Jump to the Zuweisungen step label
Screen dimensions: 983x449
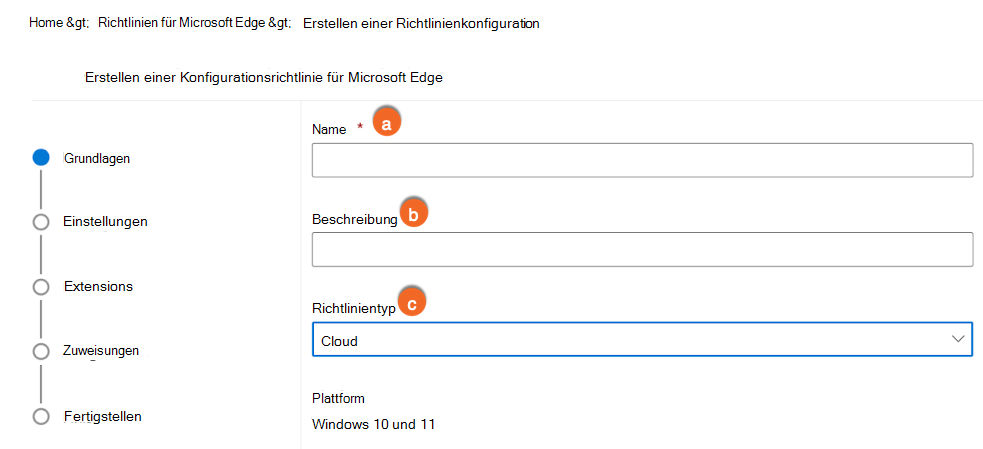pyautogui.click(x=101, y=351)
